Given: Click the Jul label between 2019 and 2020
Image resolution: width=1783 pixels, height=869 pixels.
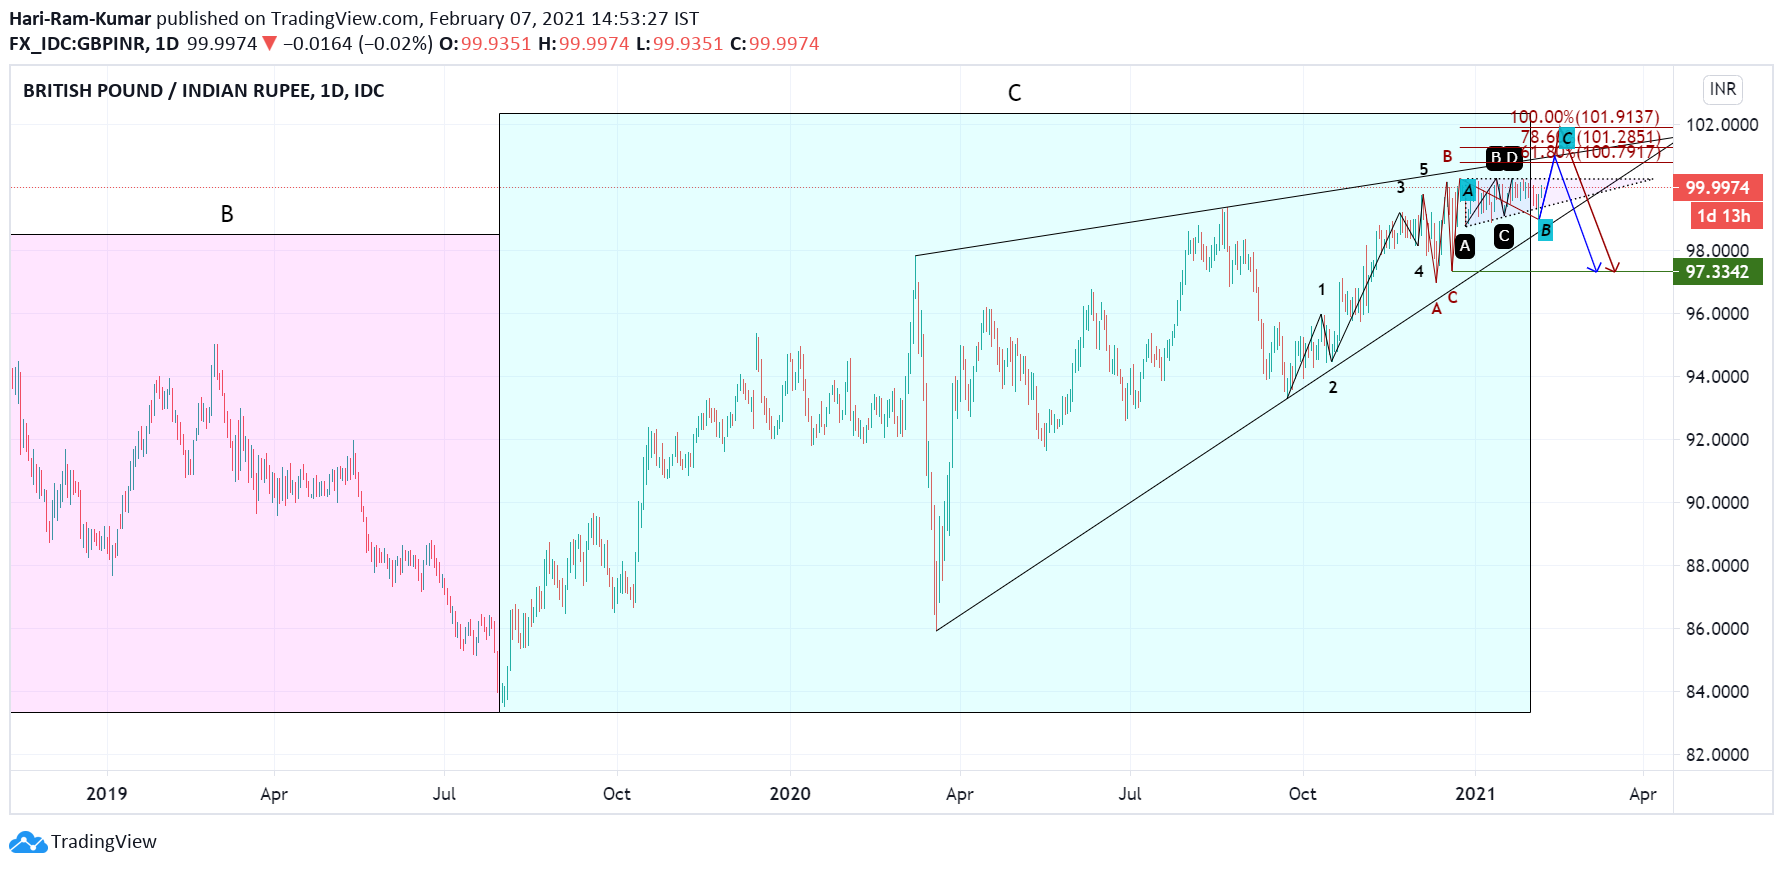Looking at the screenshot, I should [x=444, y=794].
